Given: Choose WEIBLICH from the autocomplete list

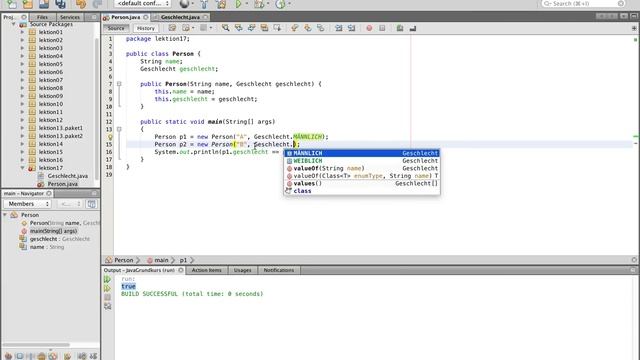Looking at the screenshot, I should [x=362, y=161].
